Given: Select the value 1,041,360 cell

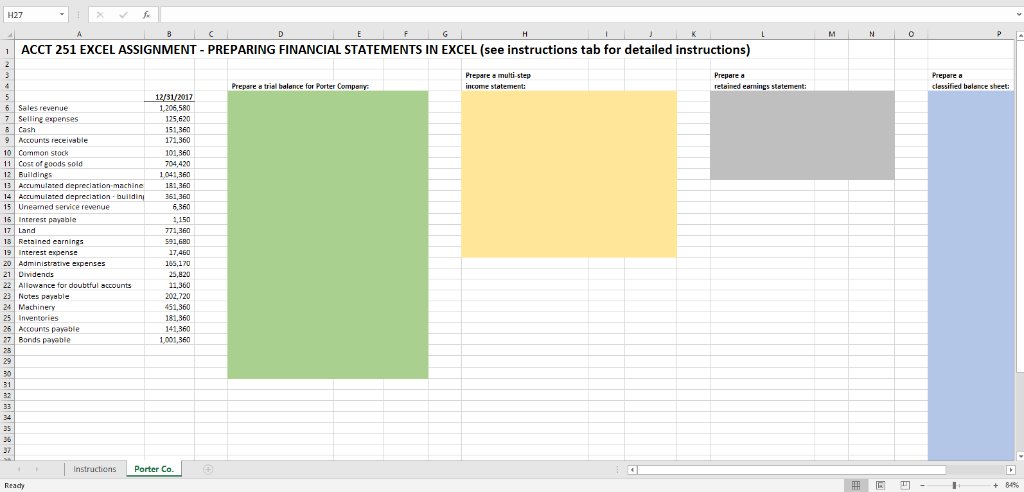Looking at the screenshot, I should (x=169, y=174).
